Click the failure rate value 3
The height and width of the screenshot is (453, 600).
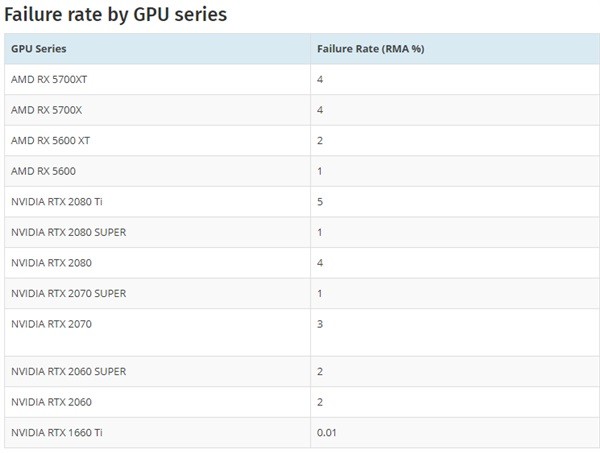320,324
